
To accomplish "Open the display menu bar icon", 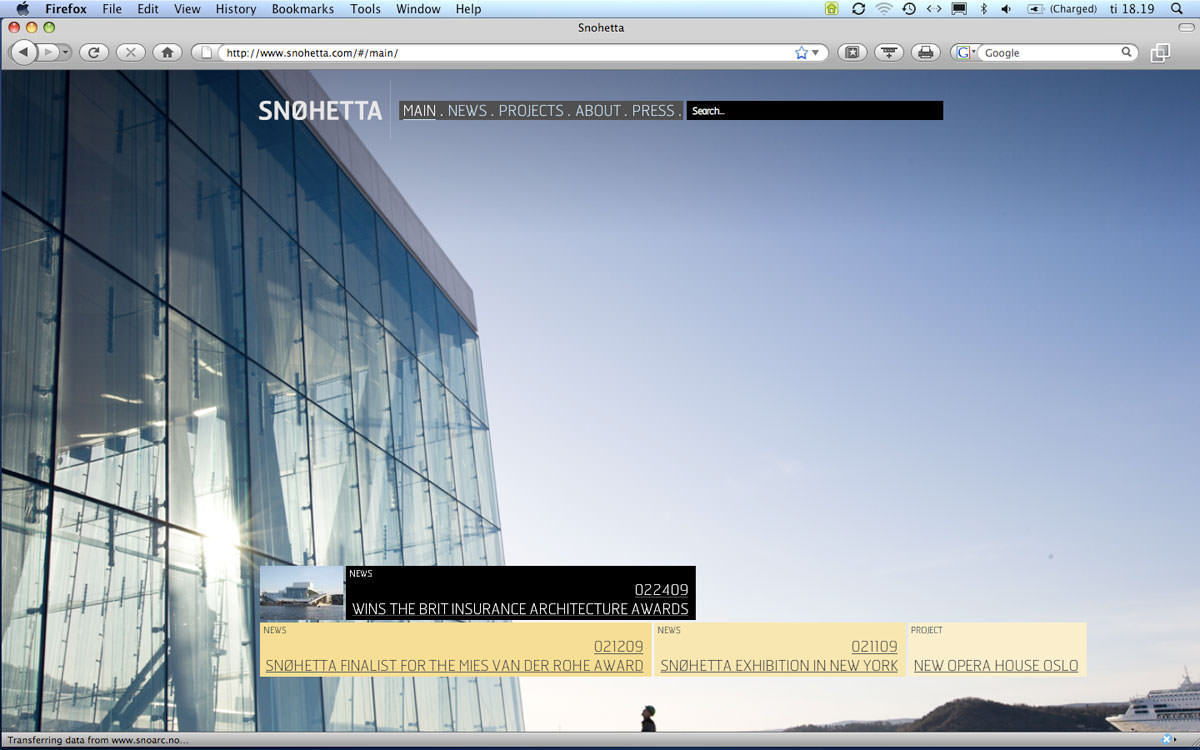I will [959, 9].
